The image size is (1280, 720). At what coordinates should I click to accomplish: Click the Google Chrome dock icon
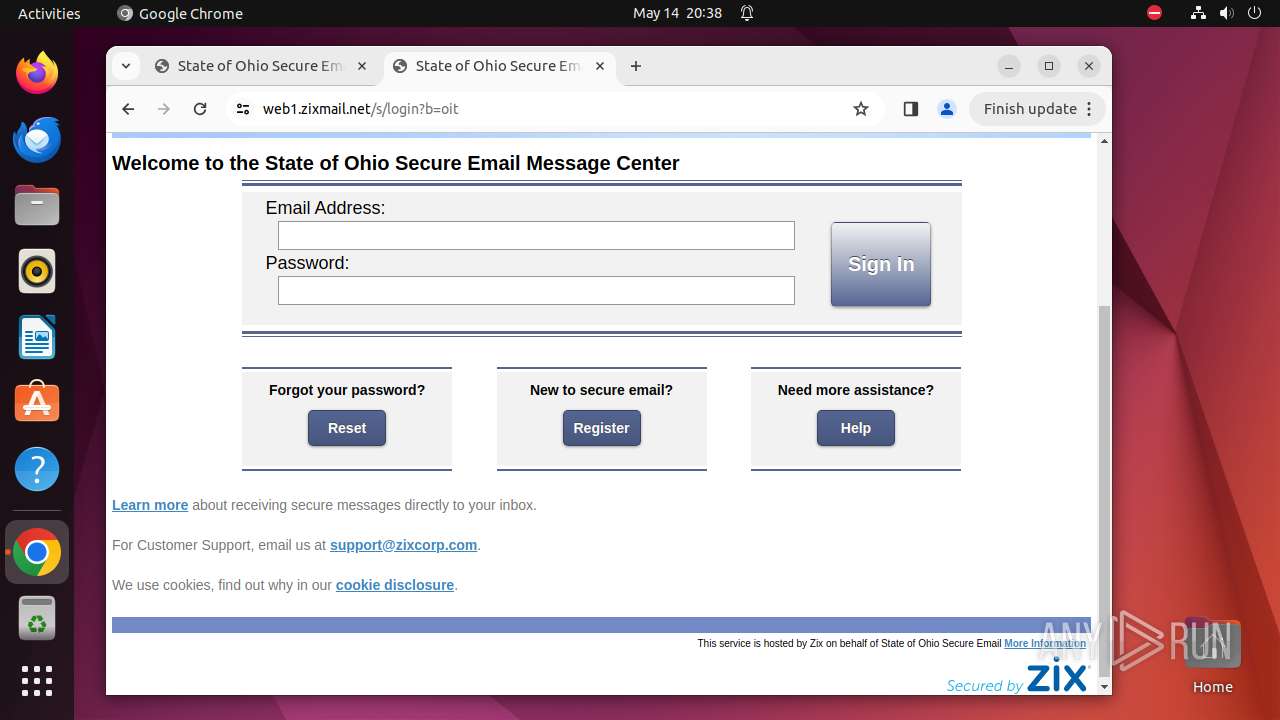click(x=37, y=552)
